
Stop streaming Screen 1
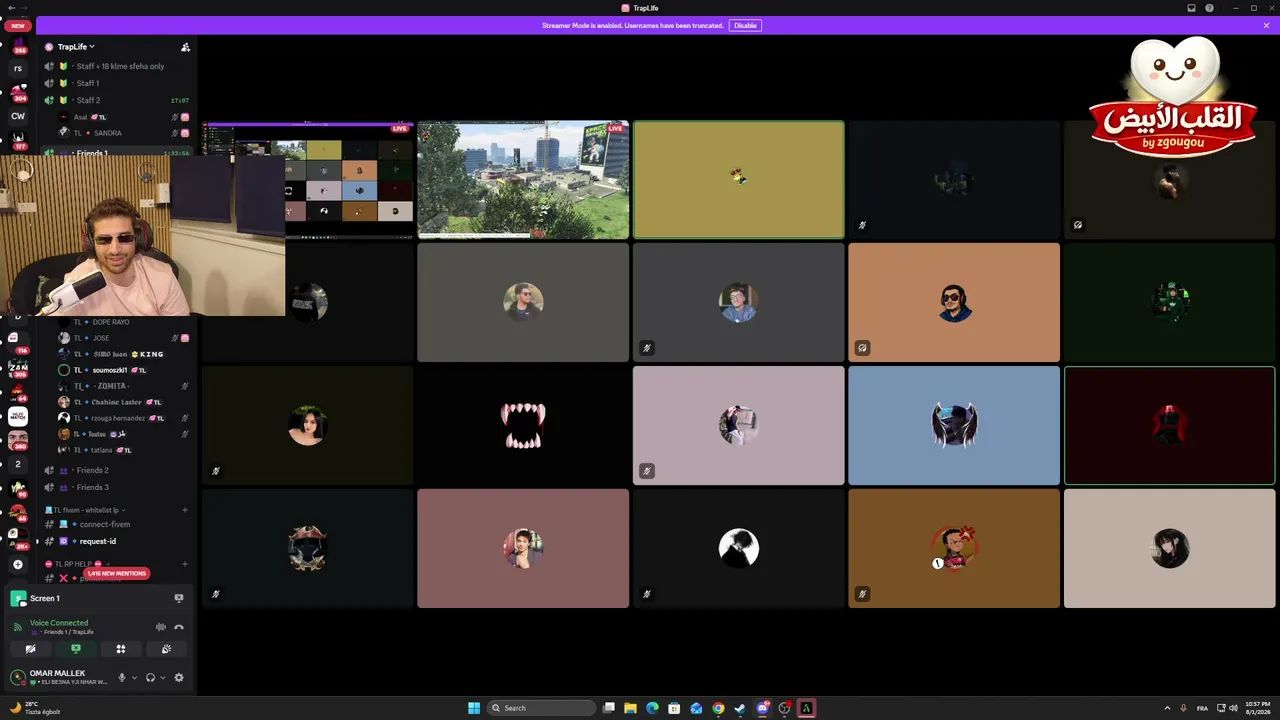pyautogui.click(x=179, y=598)
